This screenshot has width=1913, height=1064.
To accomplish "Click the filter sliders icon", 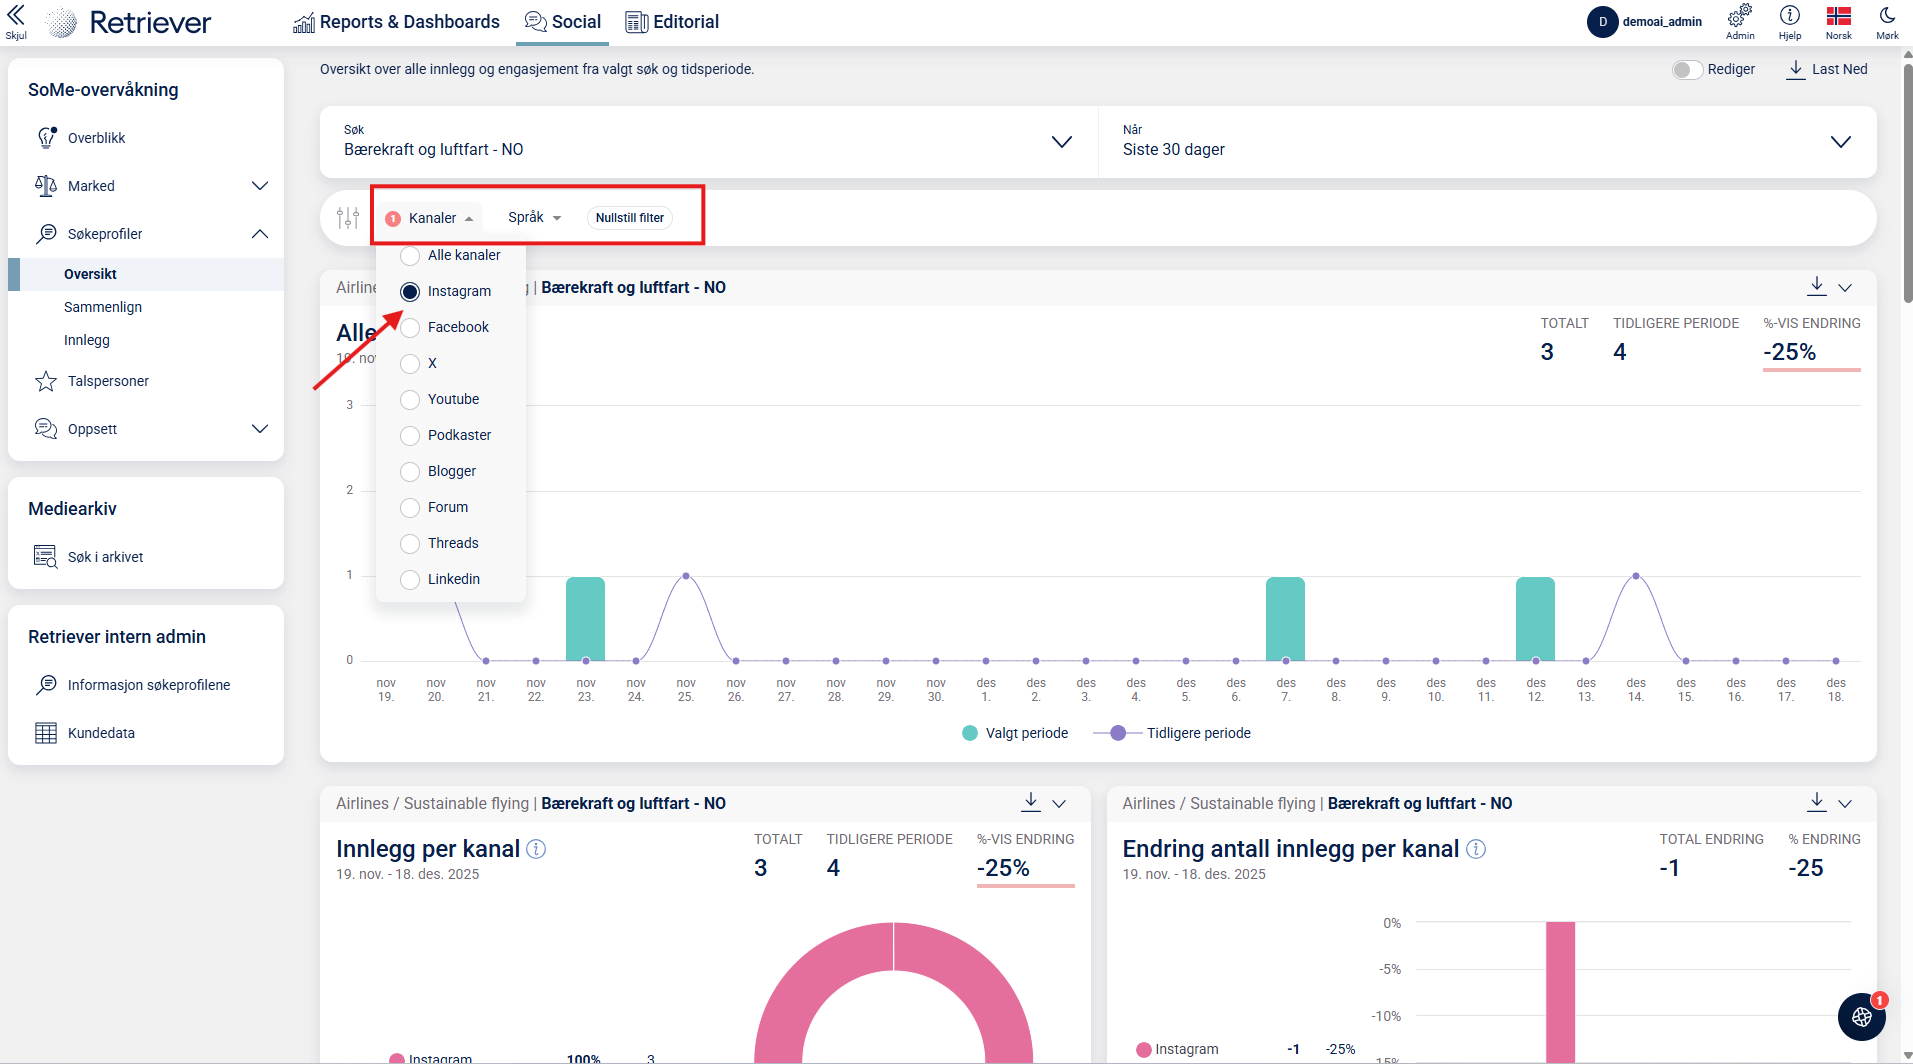I will tap(347, 218).
